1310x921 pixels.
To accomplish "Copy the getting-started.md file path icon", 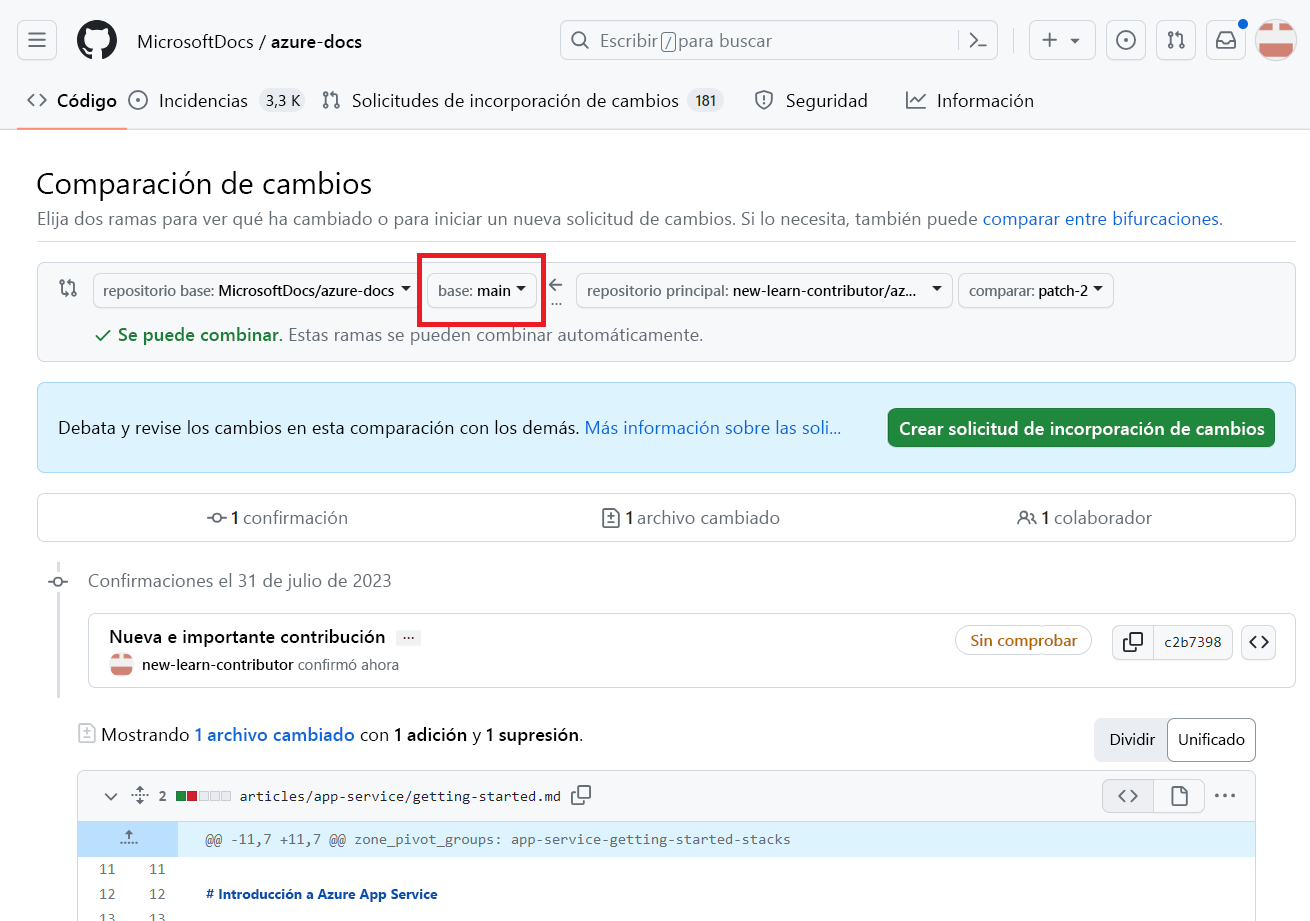I will point(581,796).
